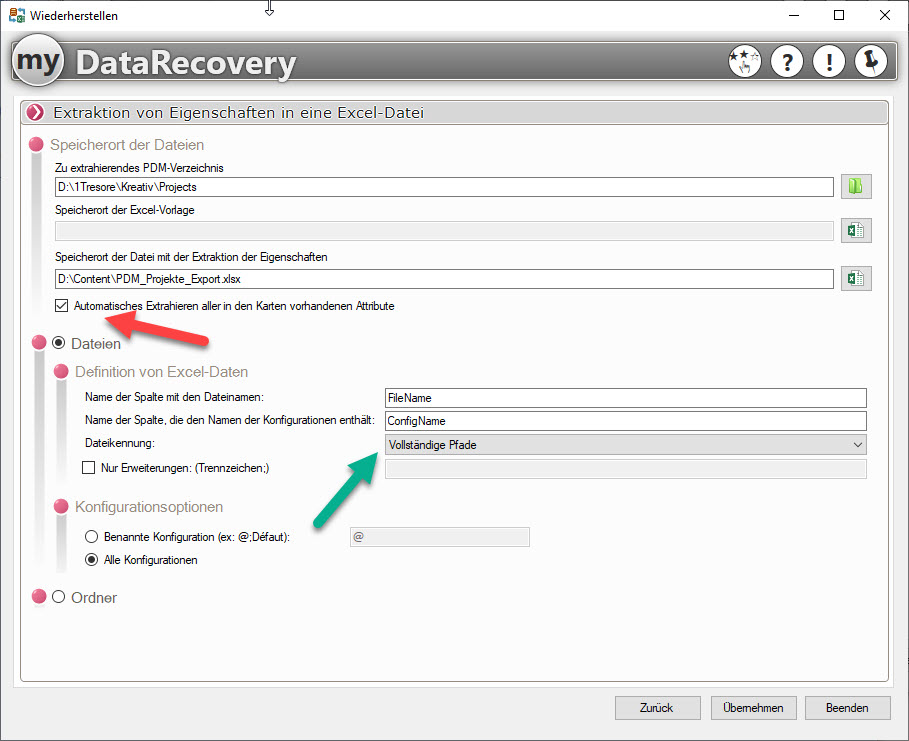This screenshot has height=741, width=909.
Task: Click the pushpin icon in header
Action: [x=871, y=61]
